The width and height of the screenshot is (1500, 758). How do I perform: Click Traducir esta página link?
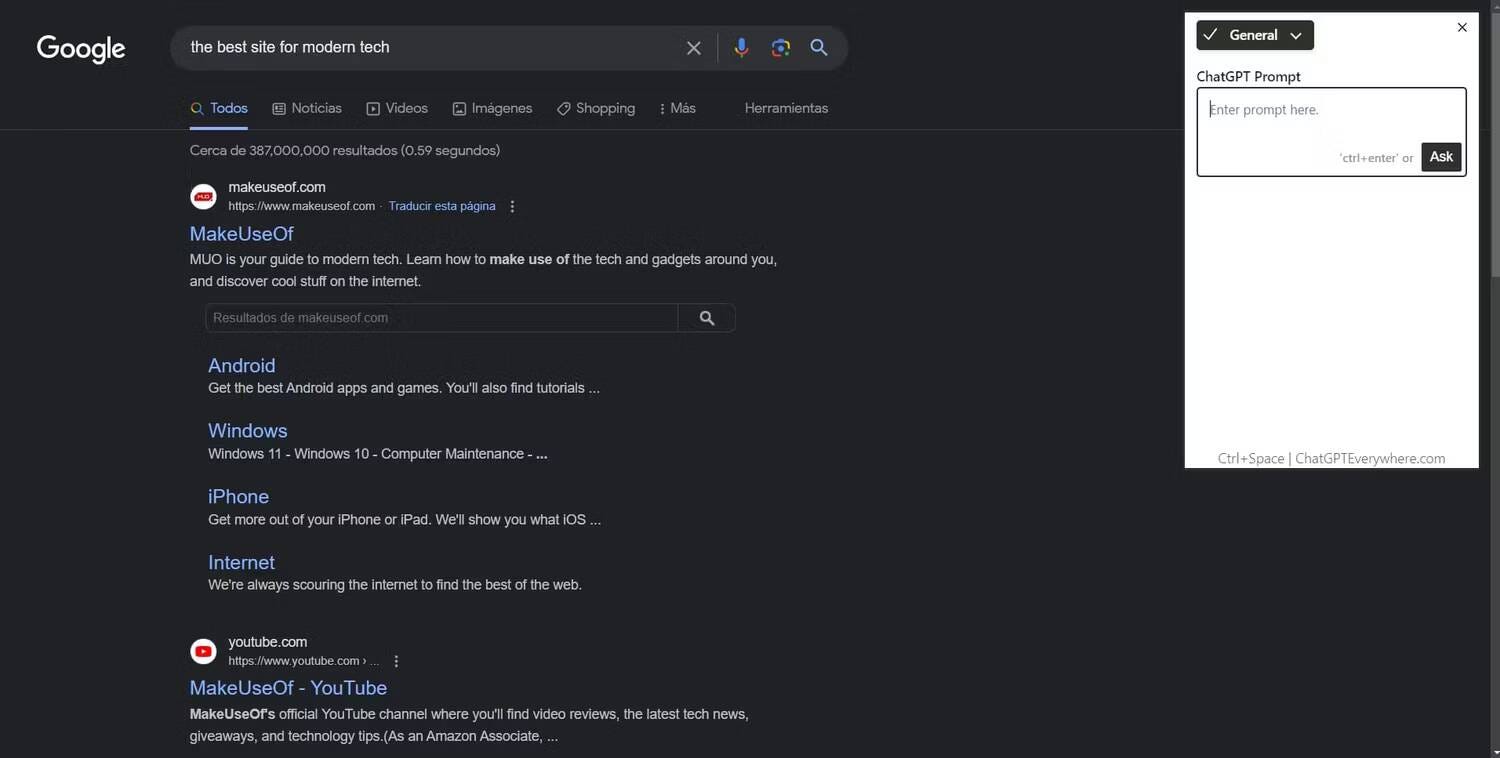click(442, 206)
